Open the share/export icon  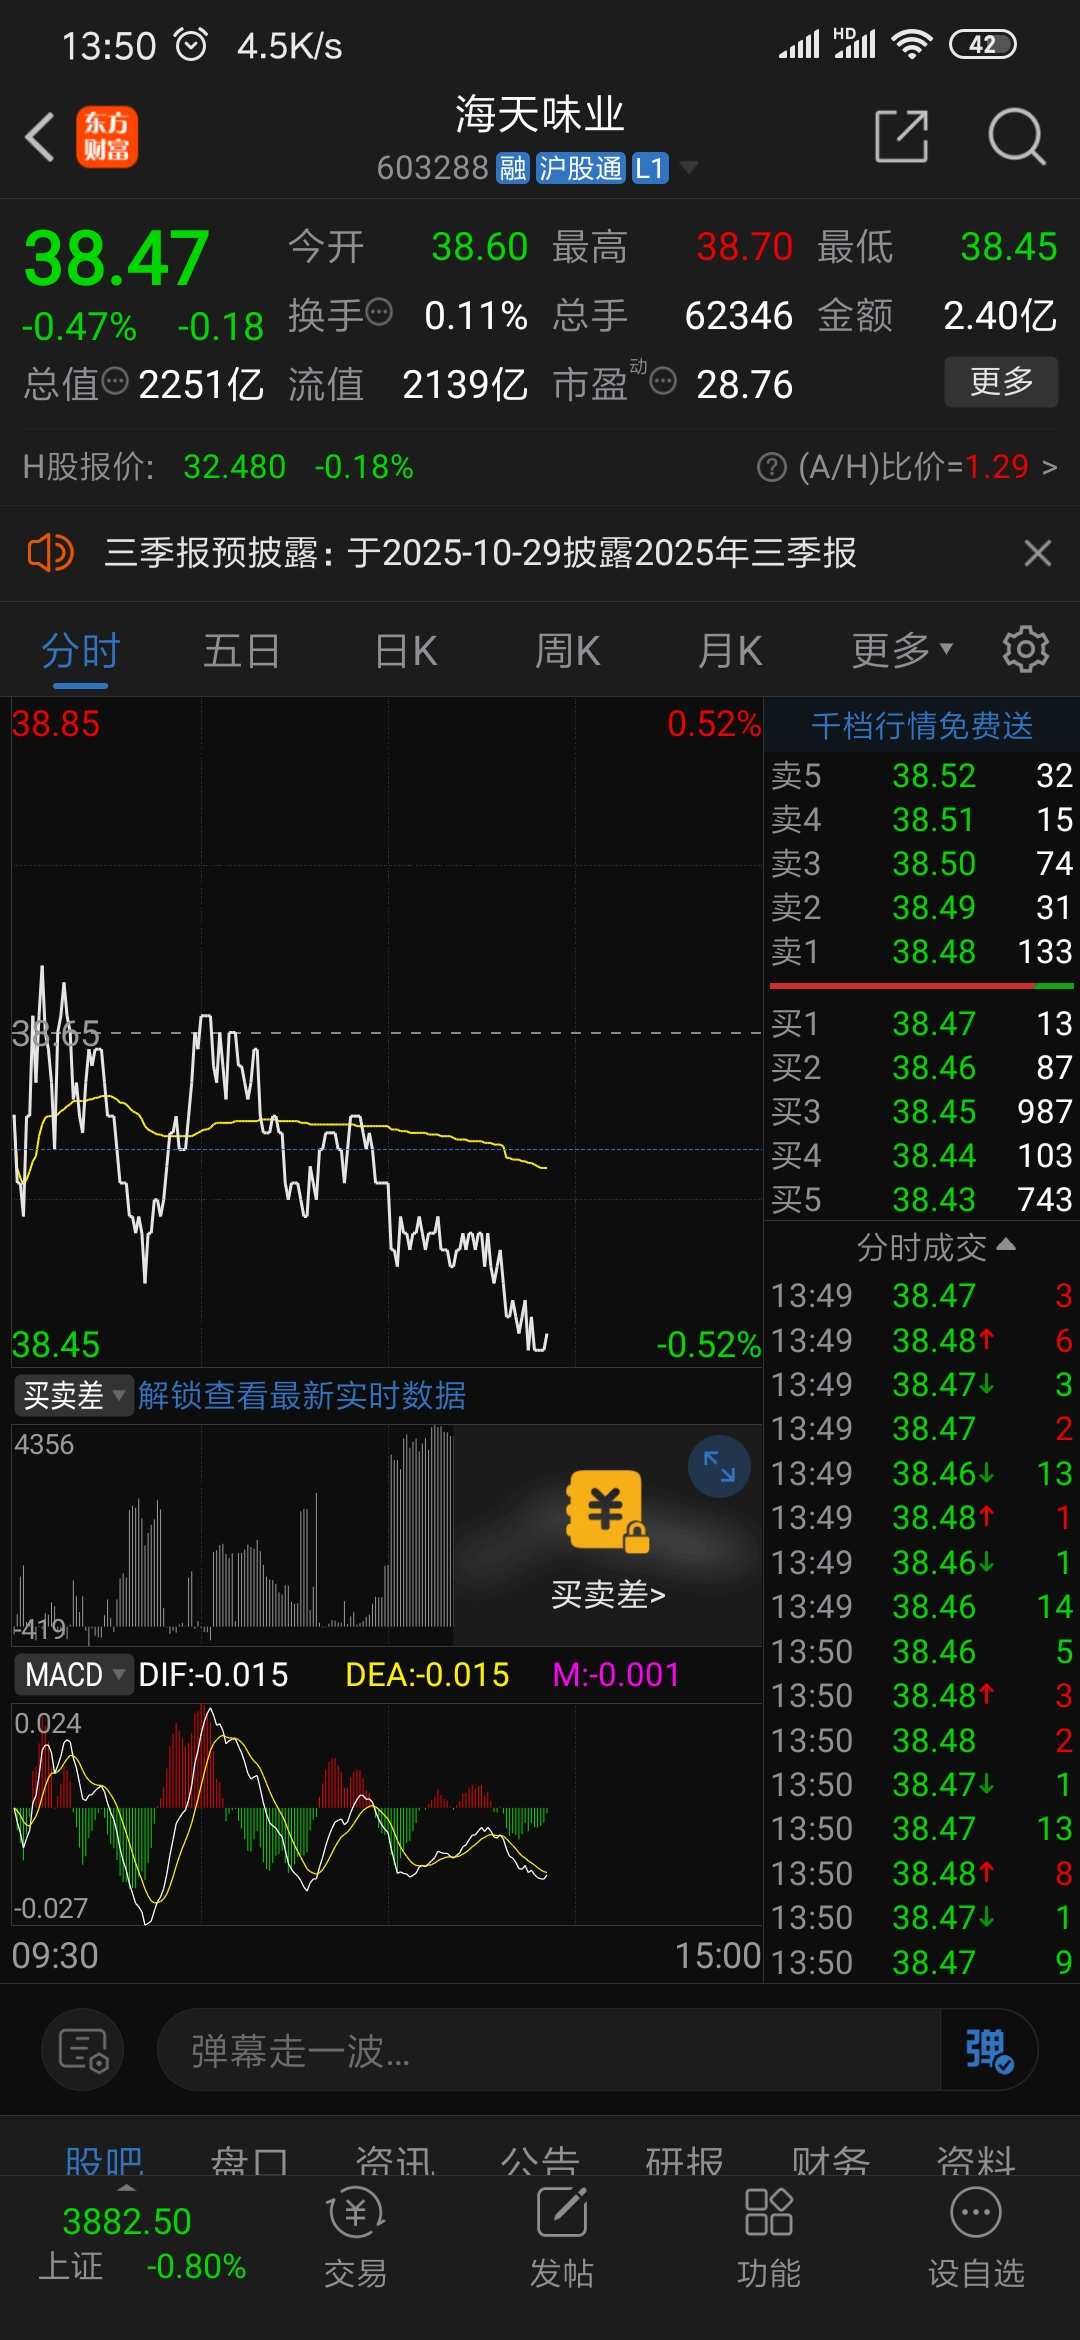(902, 136)
